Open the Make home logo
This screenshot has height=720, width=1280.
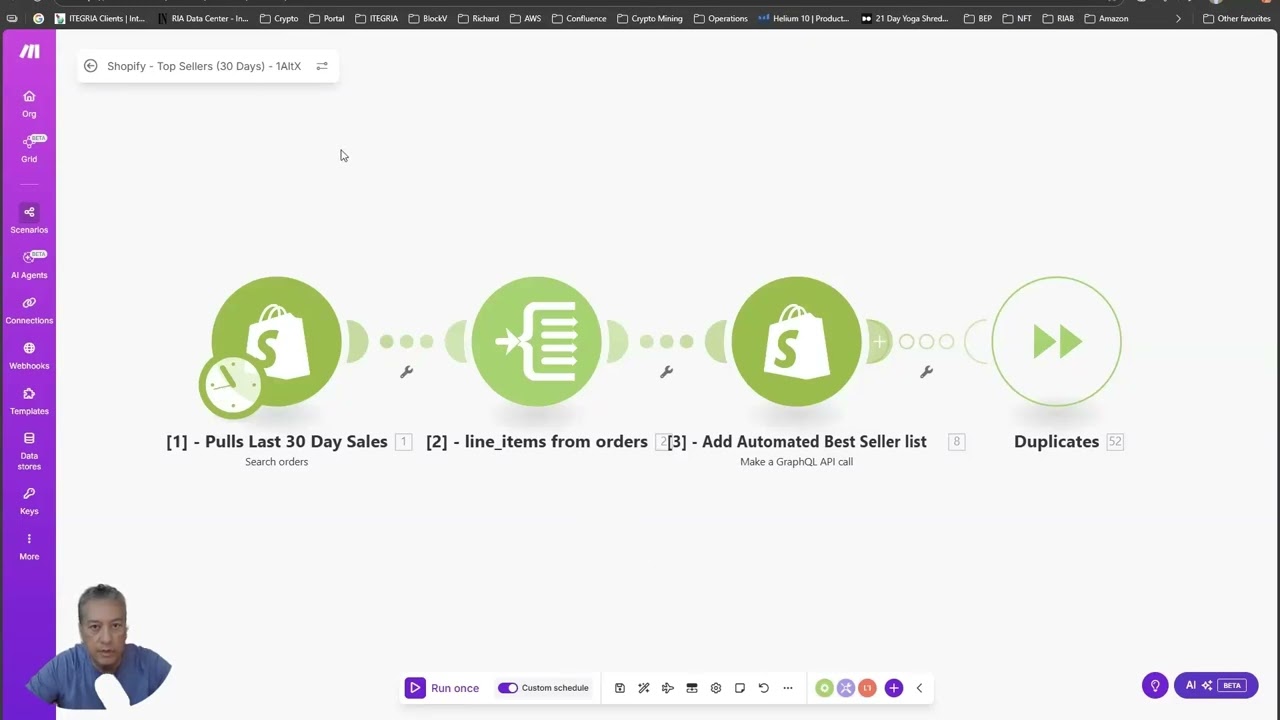click(x=29, y=52)
